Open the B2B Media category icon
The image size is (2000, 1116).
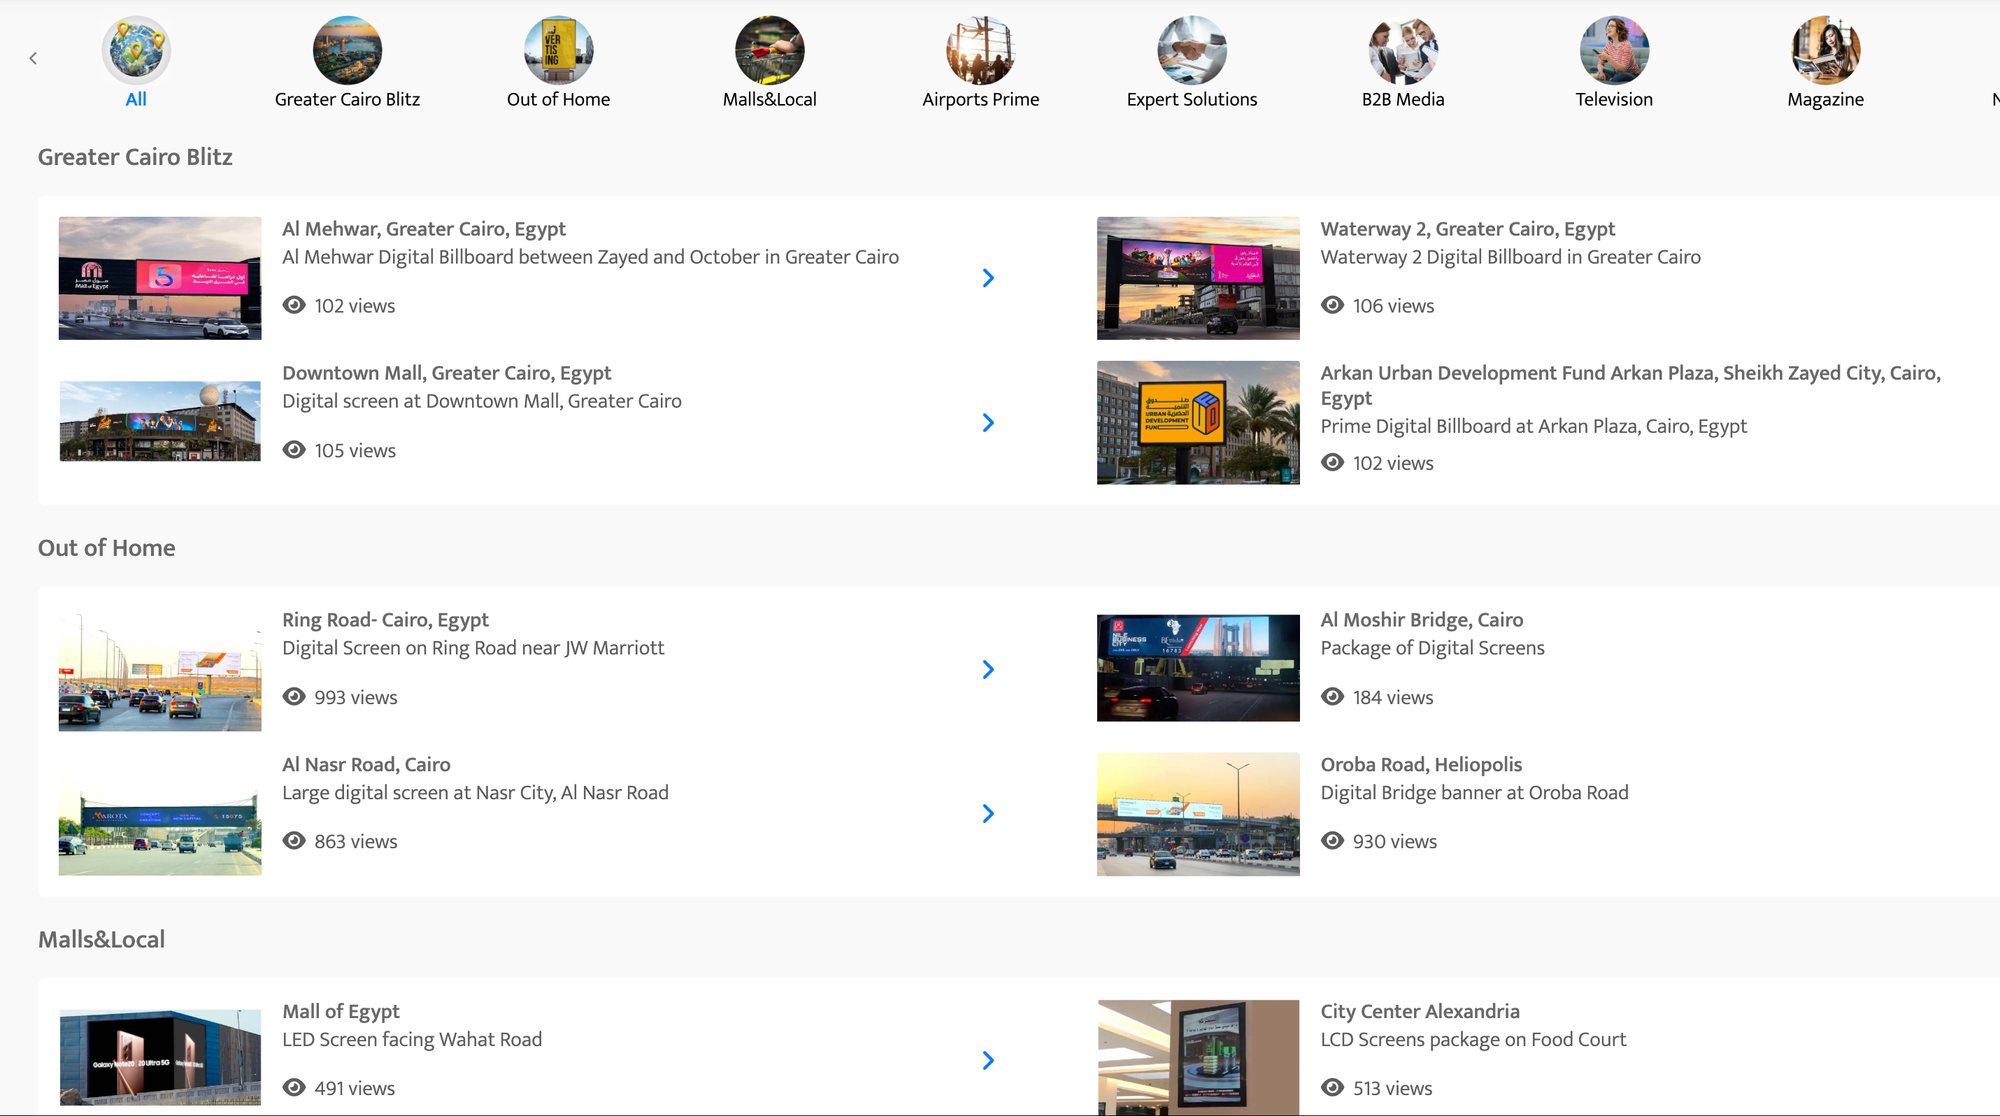[1403, 51]
